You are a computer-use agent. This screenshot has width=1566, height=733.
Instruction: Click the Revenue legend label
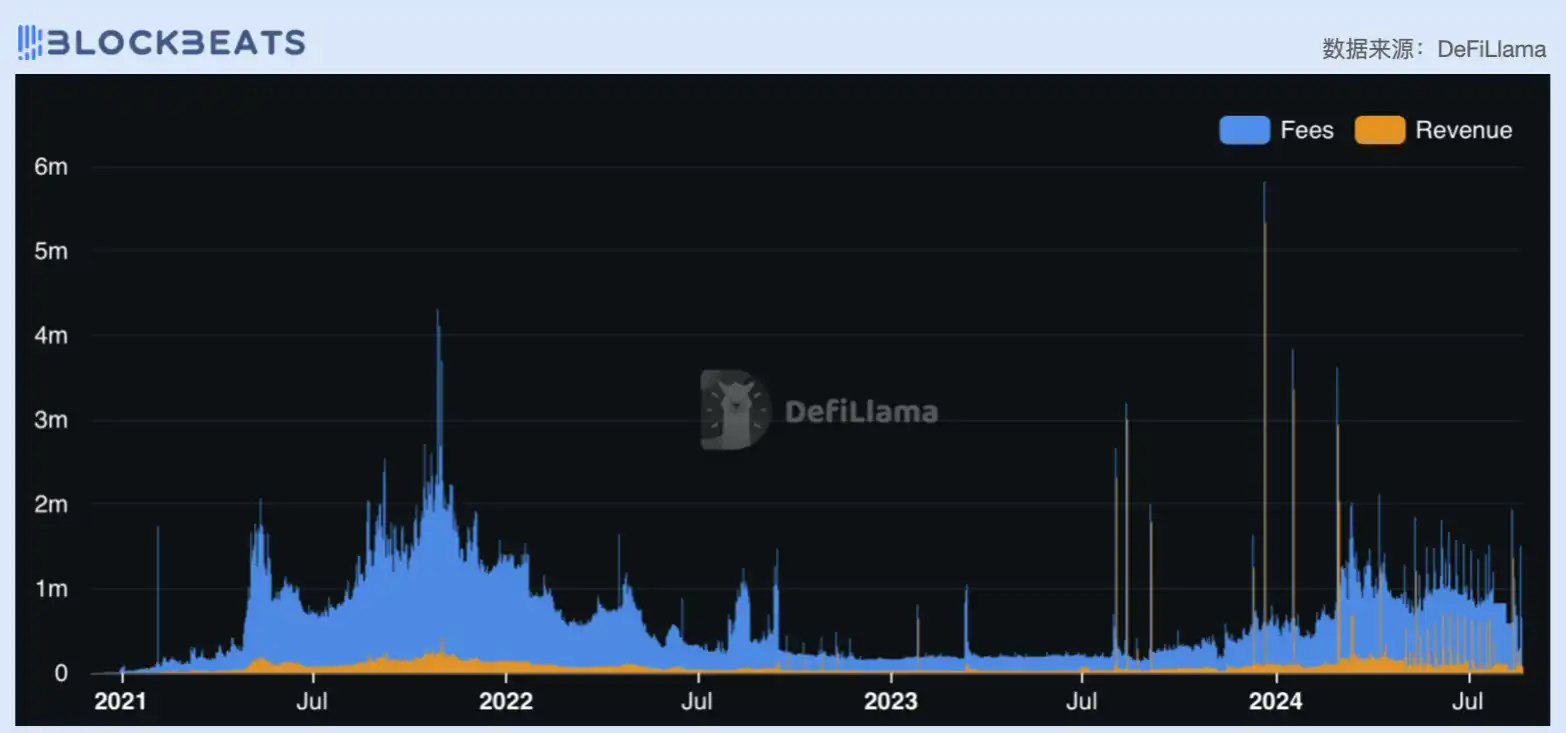coord(1463,130)
